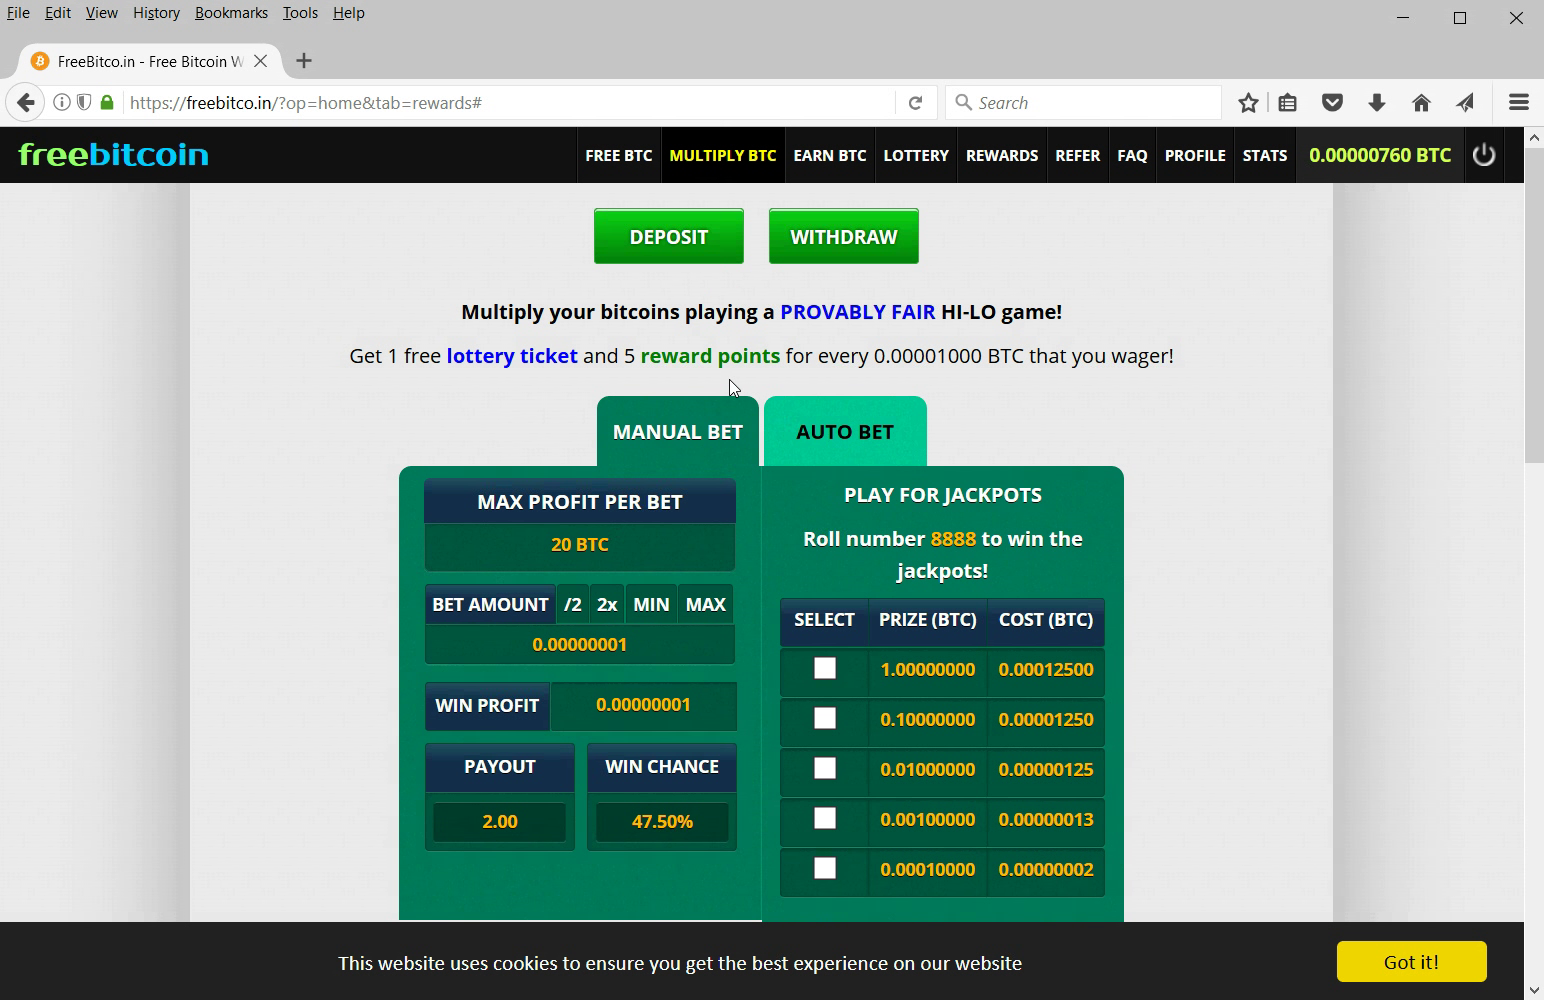Screen dimensions: 1544x1000
Task: Open the Firefox hamburger menu
Action: pyautogui.click(x=1519, y=102)
